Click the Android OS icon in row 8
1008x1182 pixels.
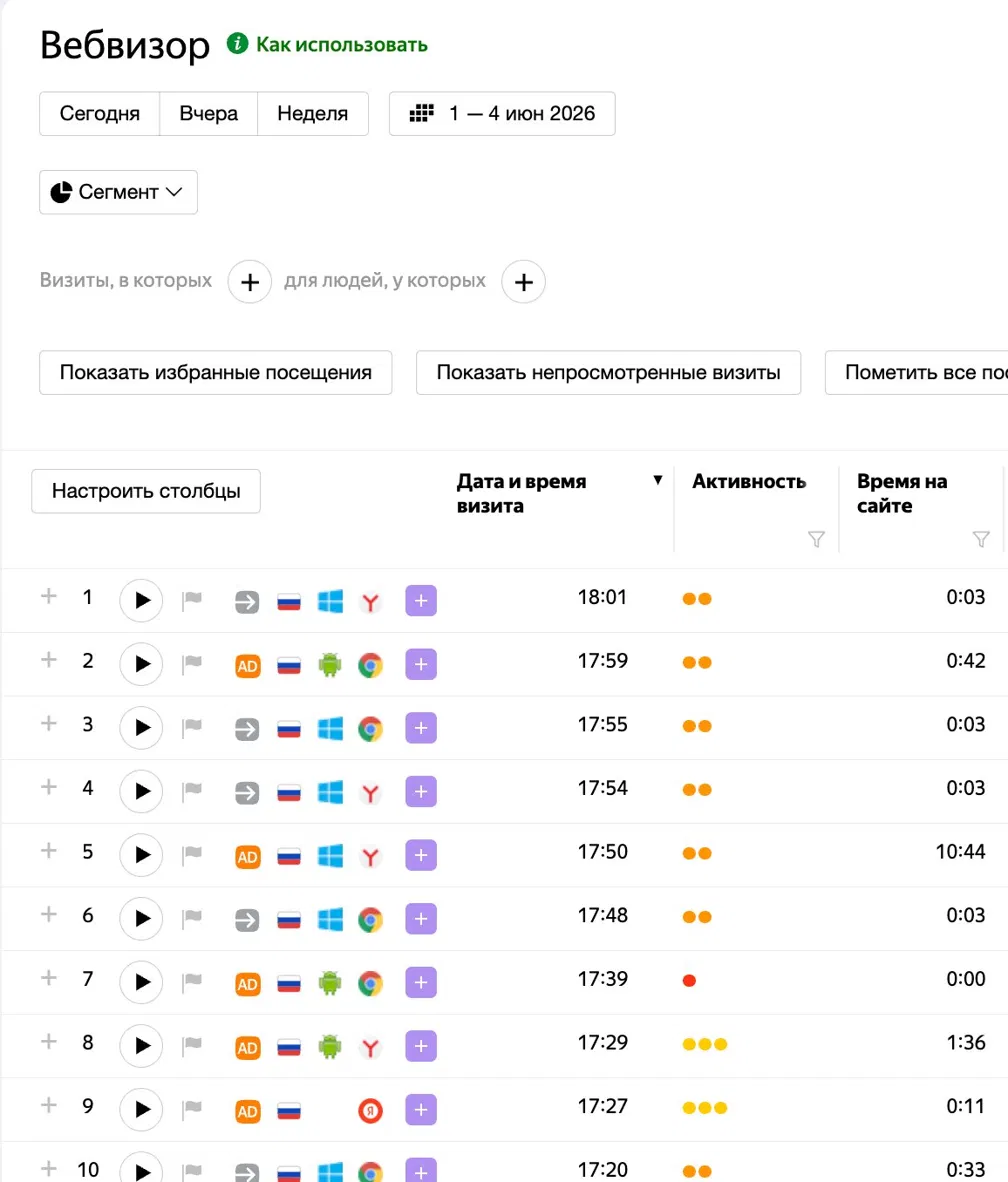[329, 1046]
